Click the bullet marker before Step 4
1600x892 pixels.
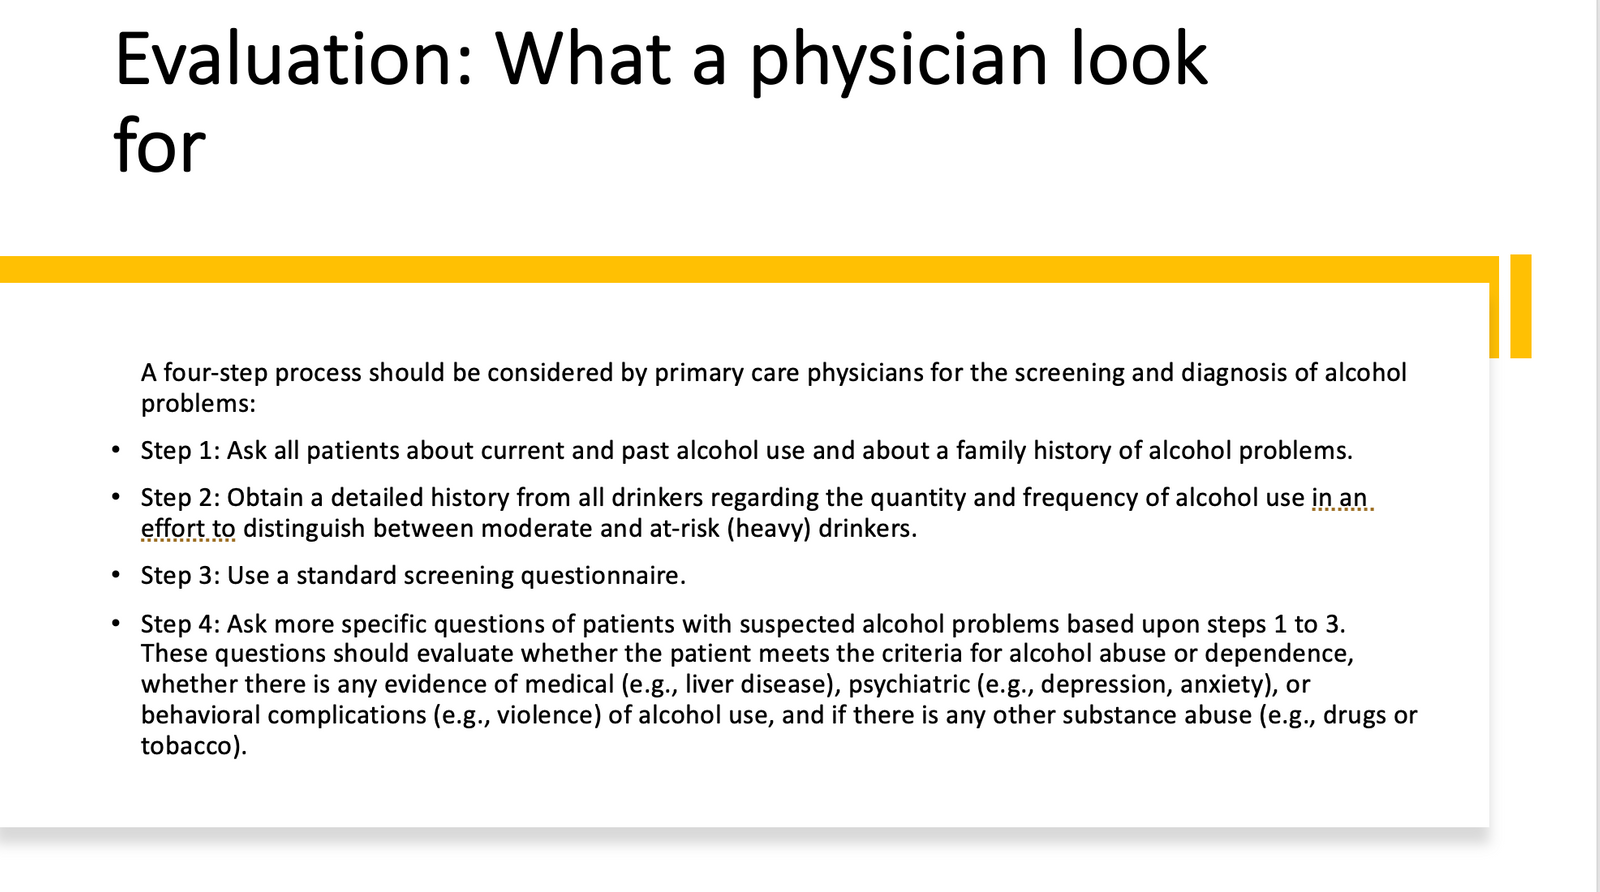(118, 623)
